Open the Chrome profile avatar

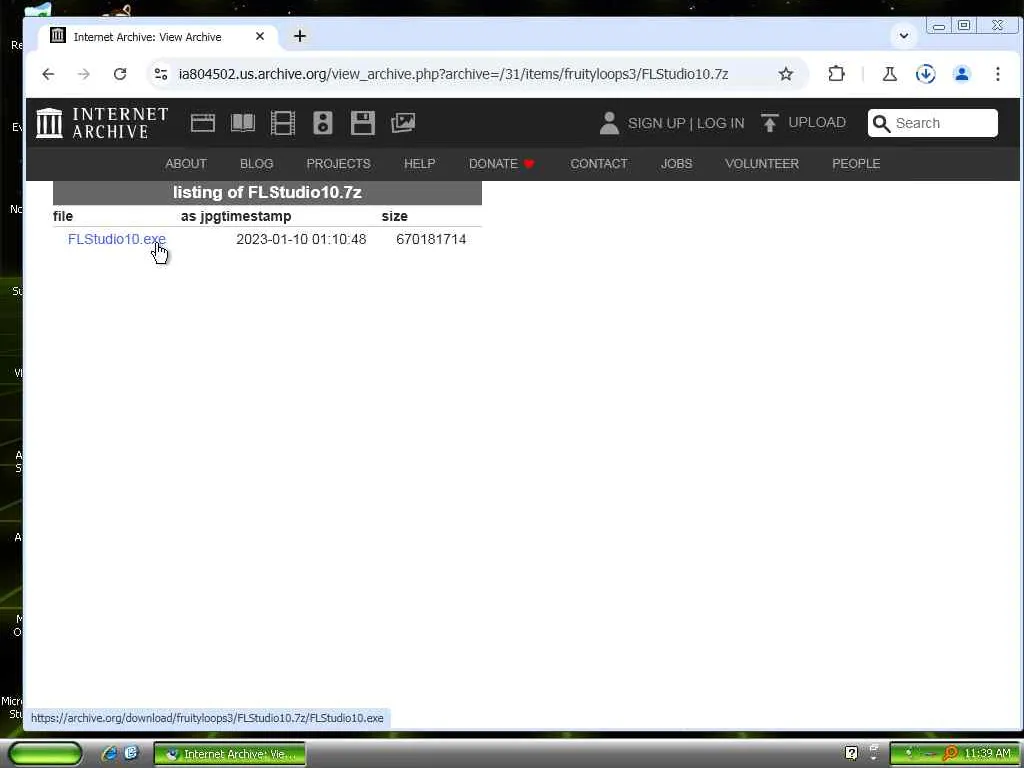point(961,74)
